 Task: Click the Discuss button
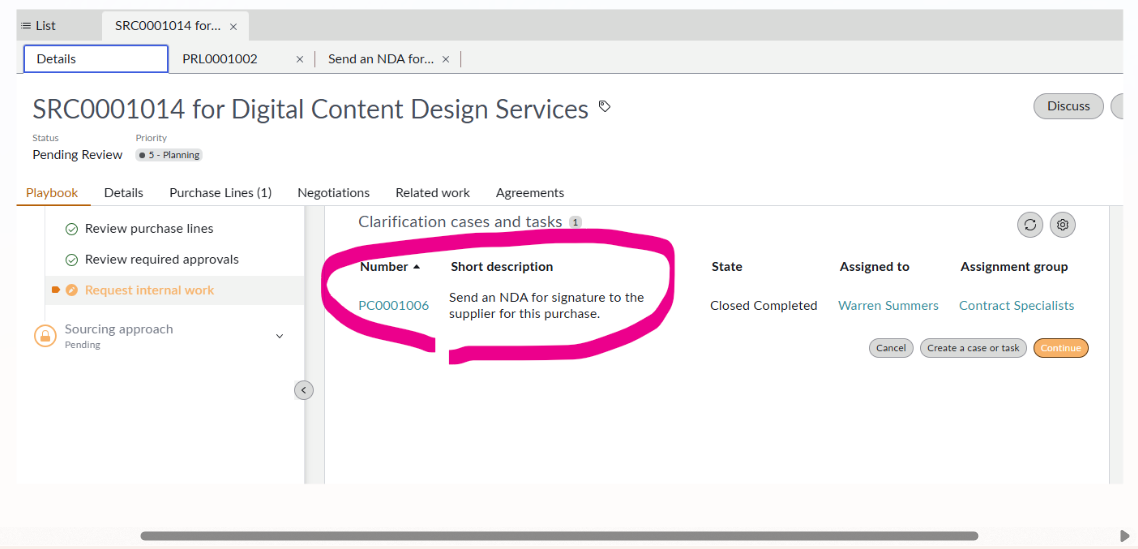click(1068, 106)
